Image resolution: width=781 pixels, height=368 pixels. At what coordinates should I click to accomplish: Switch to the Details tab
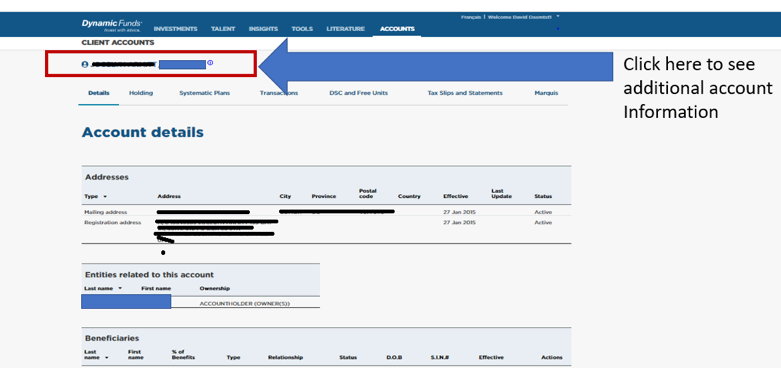coord(99,93)
